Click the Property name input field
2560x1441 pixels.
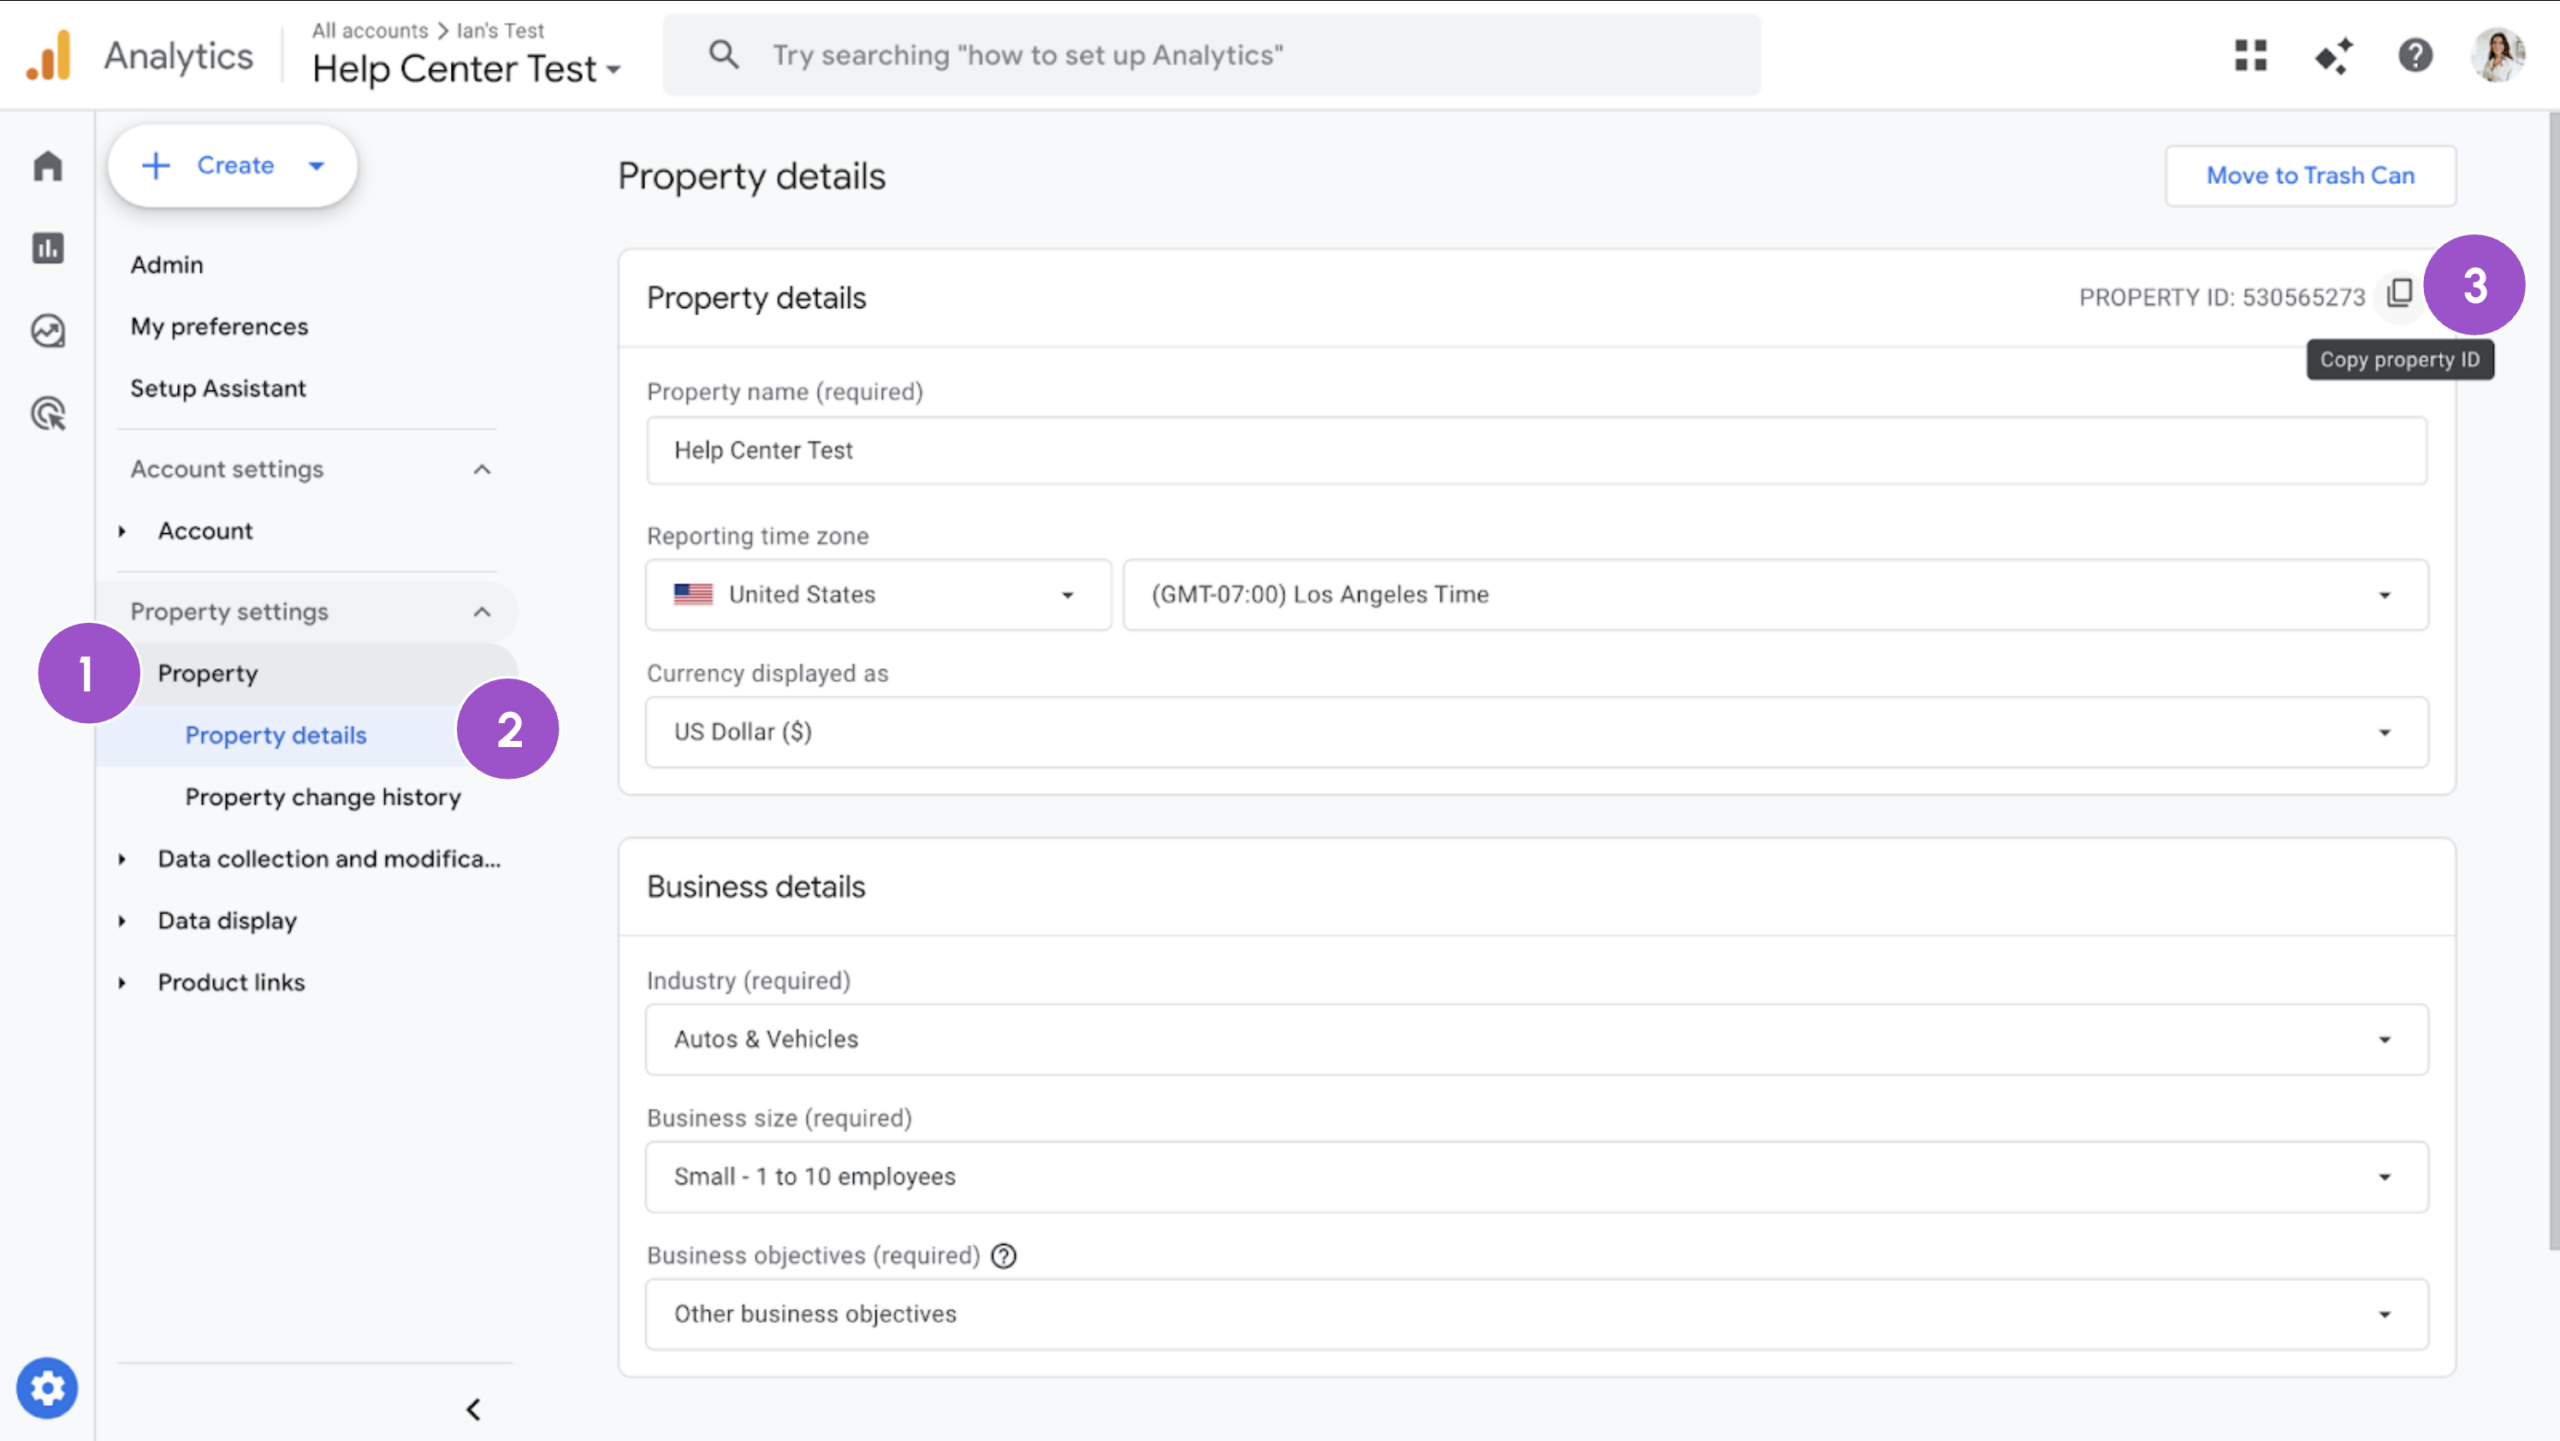[1537, 451]
